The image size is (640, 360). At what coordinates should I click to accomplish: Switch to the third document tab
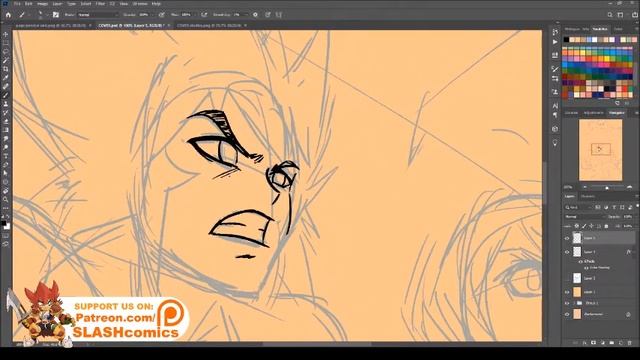[209, 25]
